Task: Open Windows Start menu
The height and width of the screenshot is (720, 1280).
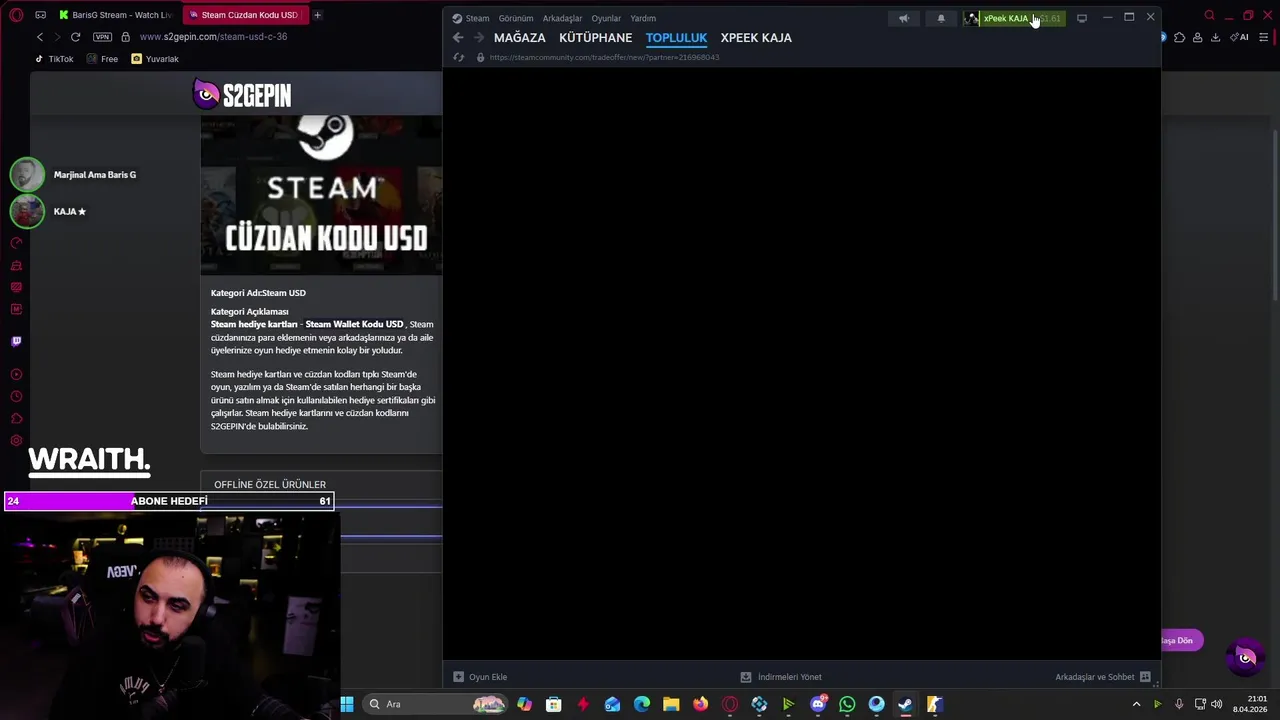Action: tap(346, 704)
